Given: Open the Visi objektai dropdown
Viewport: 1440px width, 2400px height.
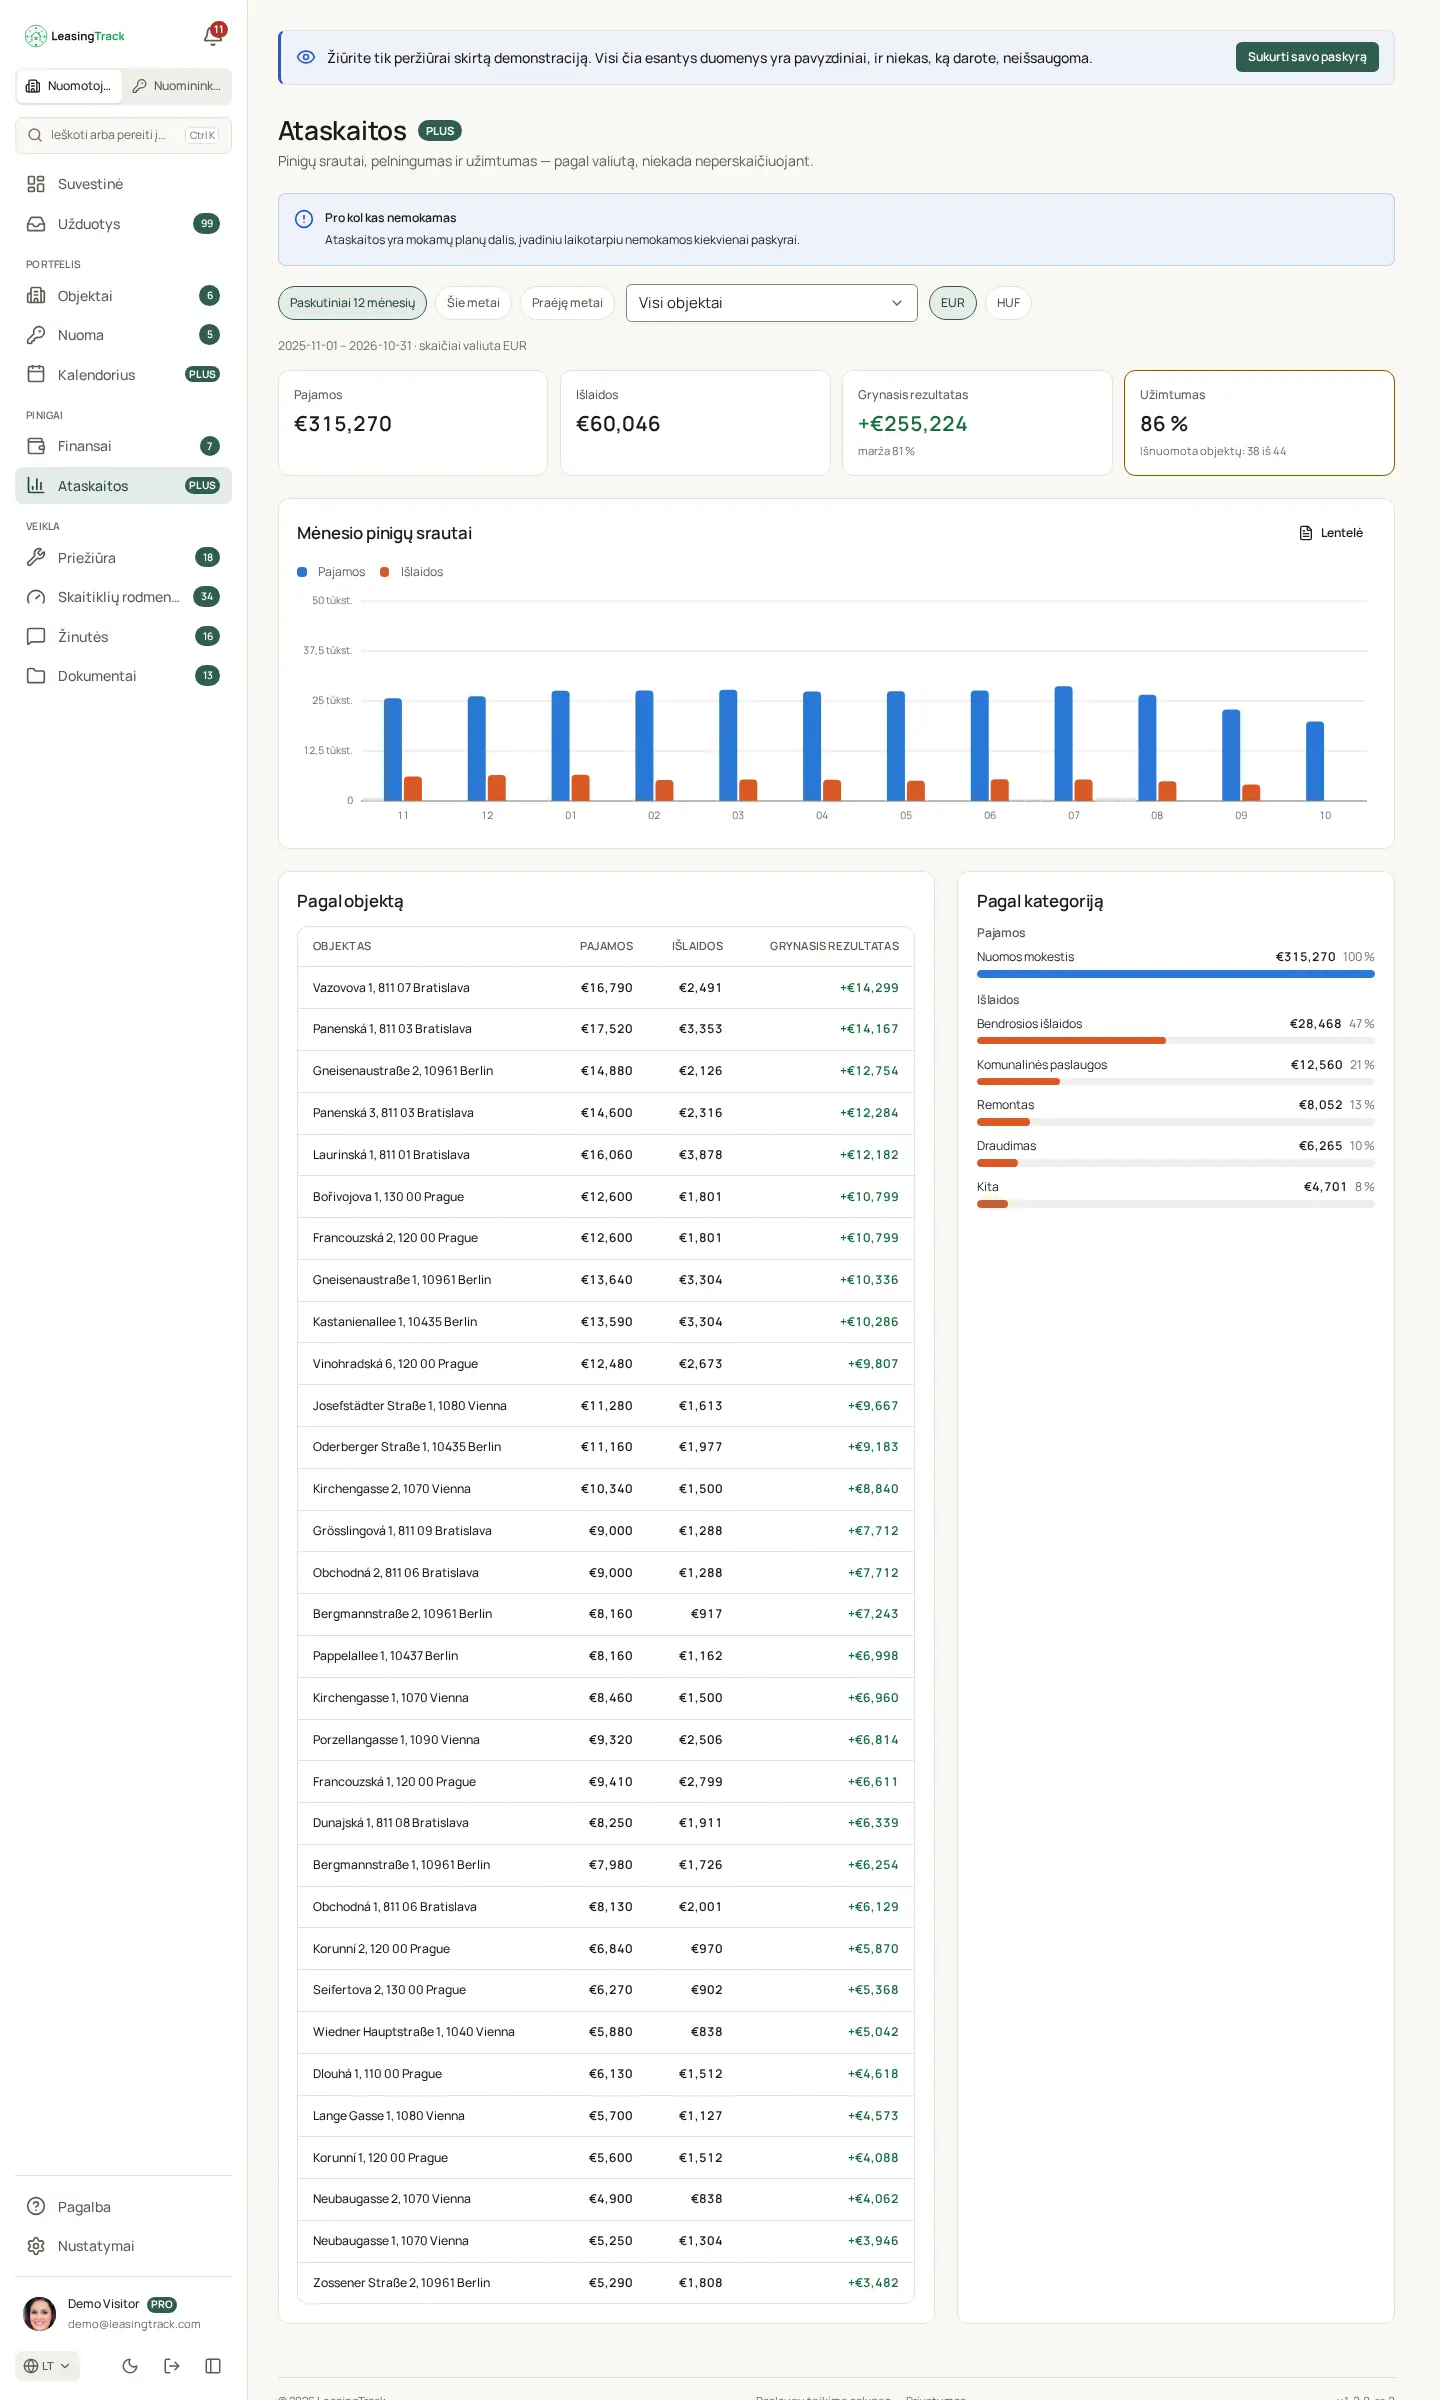Looking at the screenshot, I should point(771,303).
